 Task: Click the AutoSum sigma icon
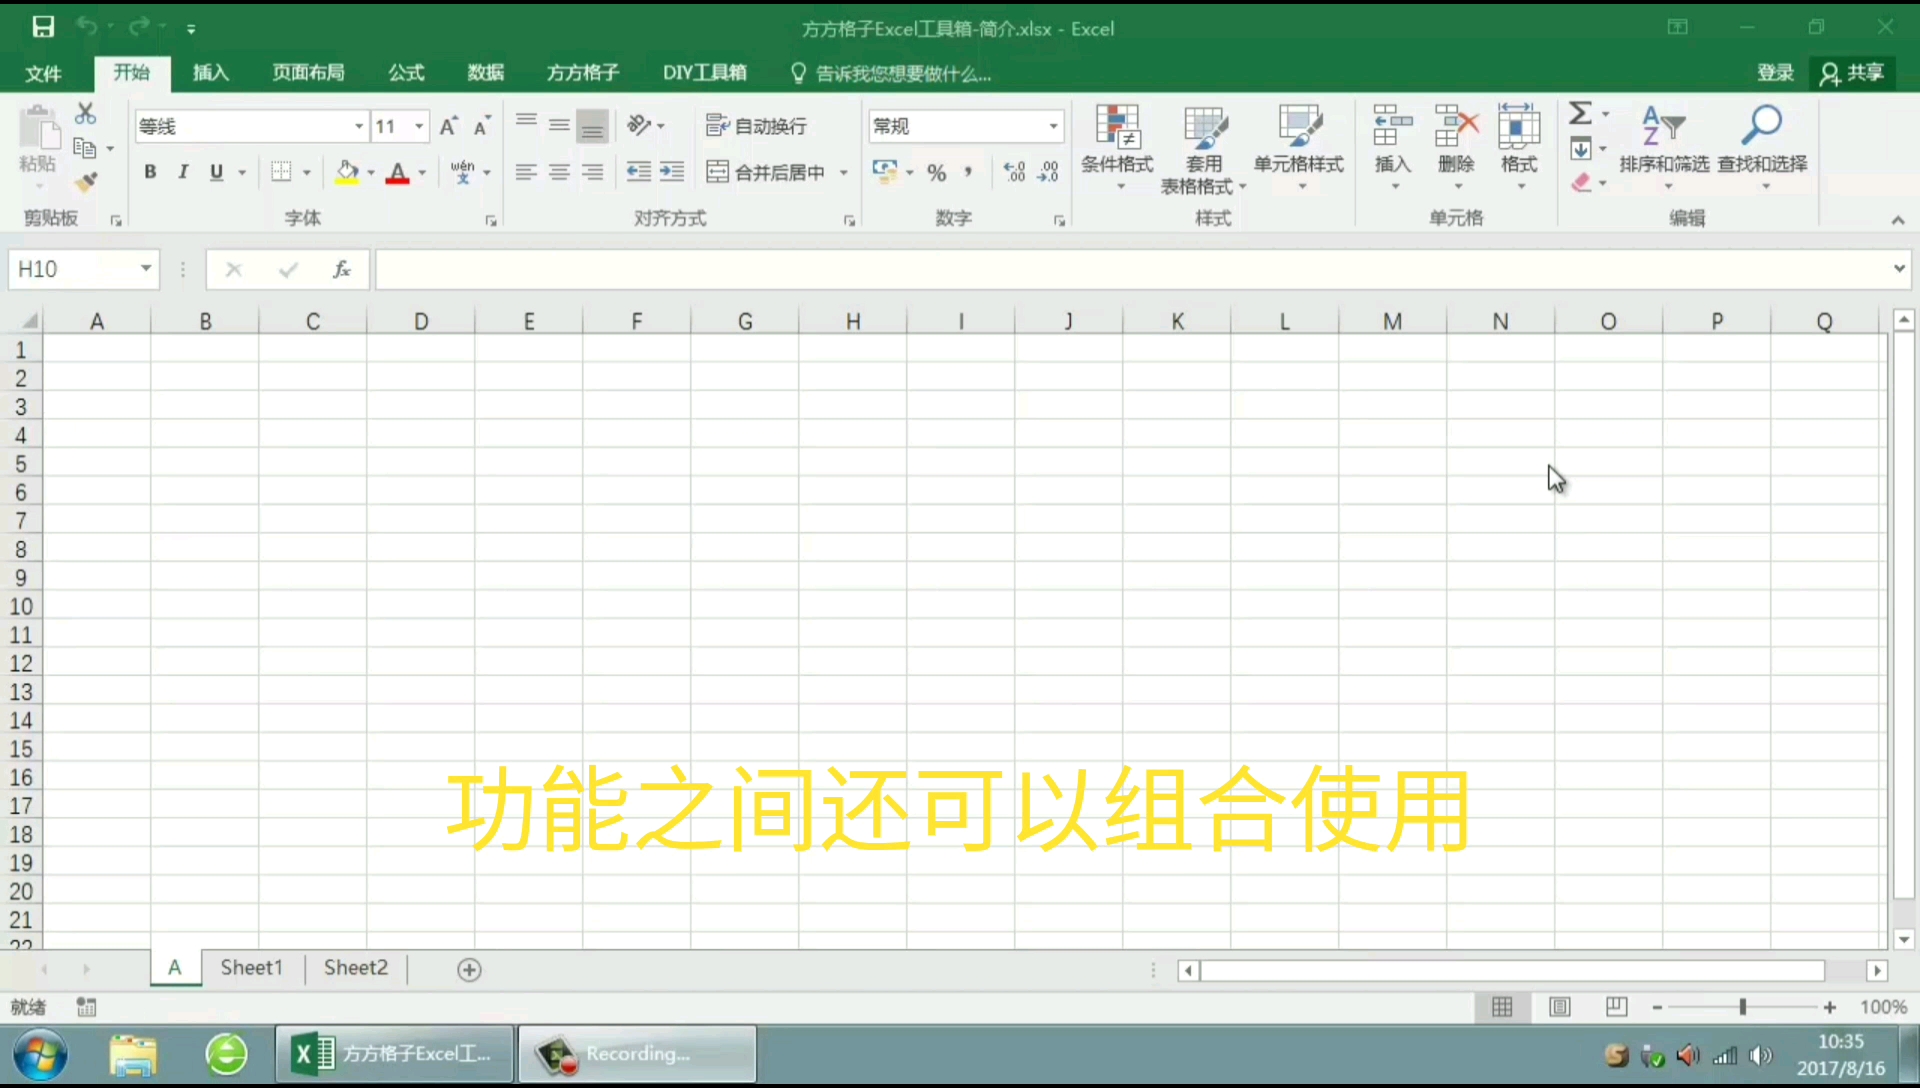(1580, 113)
